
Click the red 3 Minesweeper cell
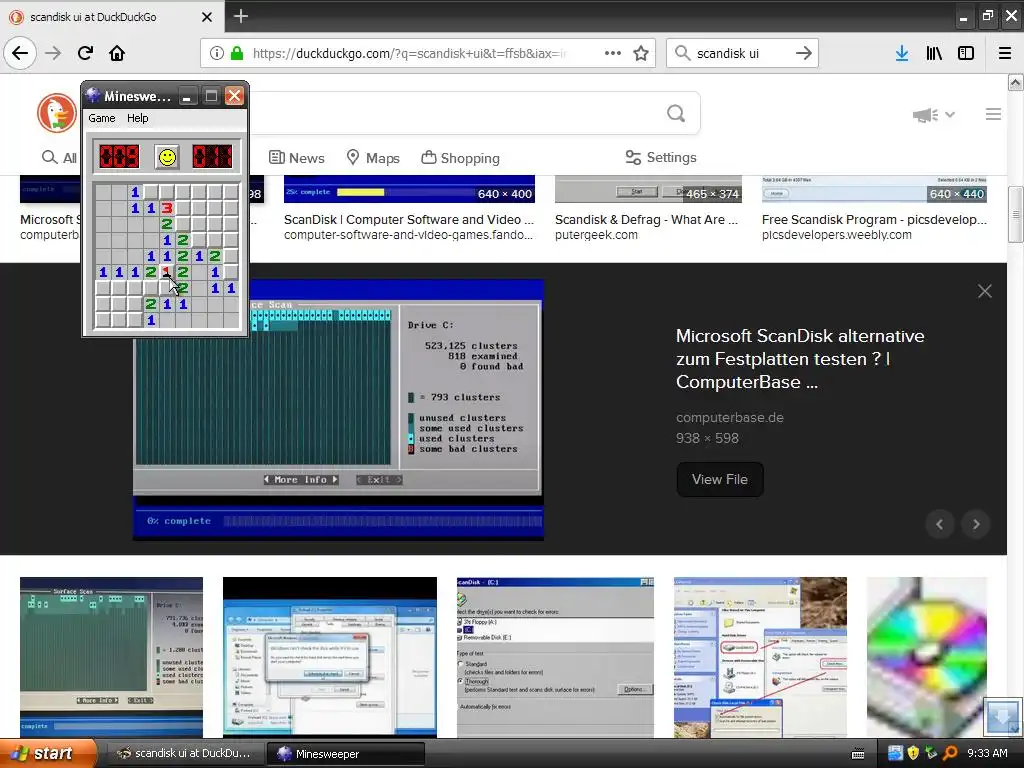coord(167,208)
